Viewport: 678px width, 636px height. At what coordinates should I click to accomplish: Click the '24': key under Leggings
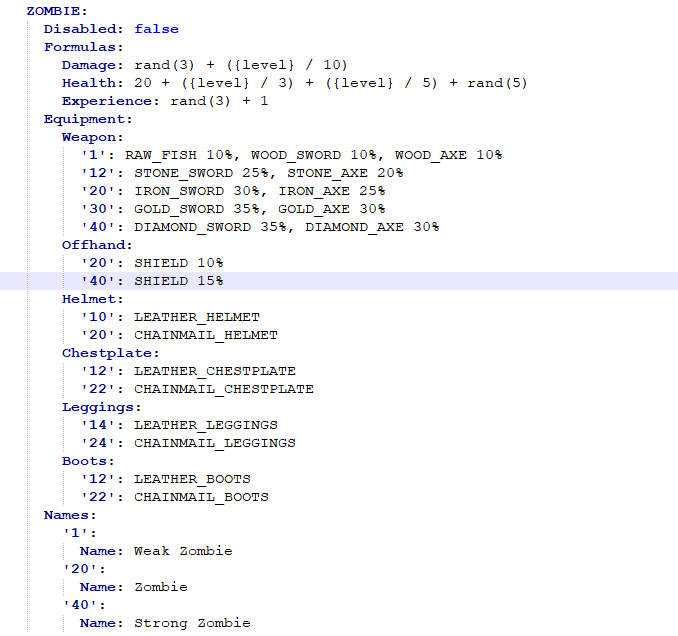(x=102, y=443)
